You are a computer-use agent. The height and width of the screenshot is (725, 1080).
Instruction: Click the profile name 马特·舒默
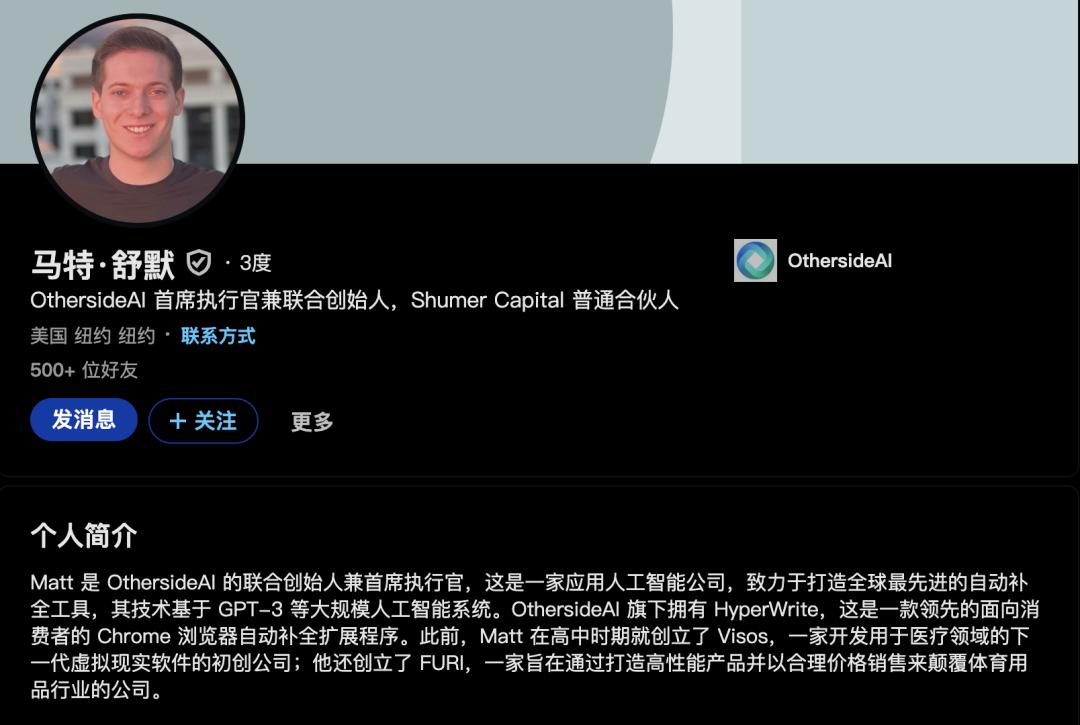[103, 264]
